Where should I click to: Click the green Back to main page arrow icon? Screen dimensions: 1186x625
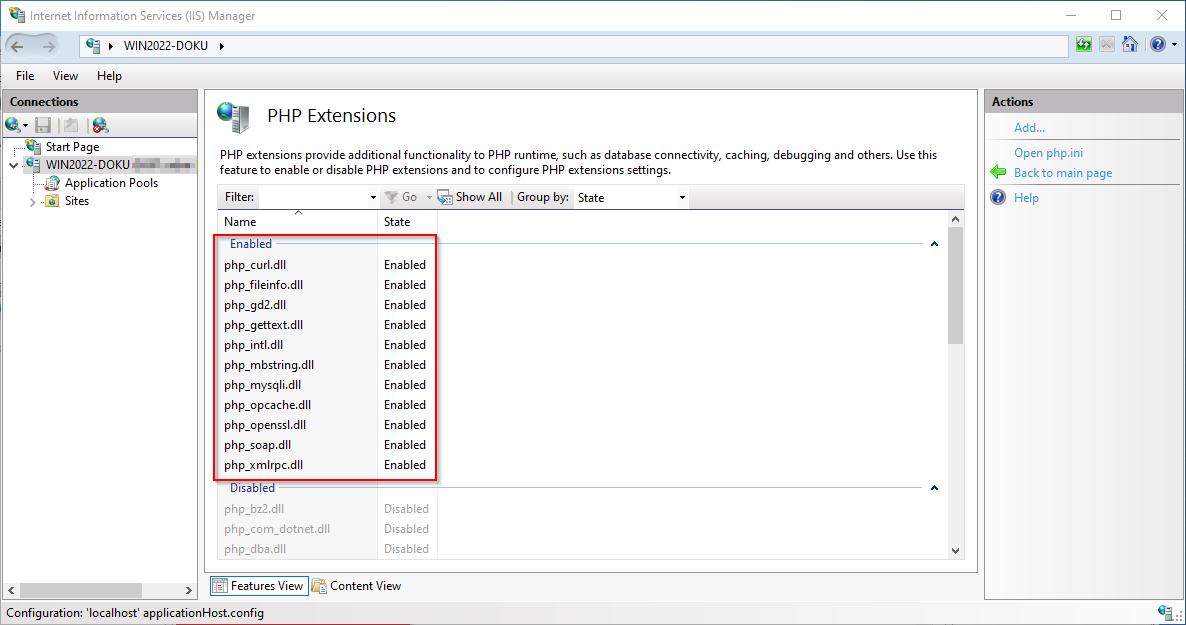[x=998, y=173]
